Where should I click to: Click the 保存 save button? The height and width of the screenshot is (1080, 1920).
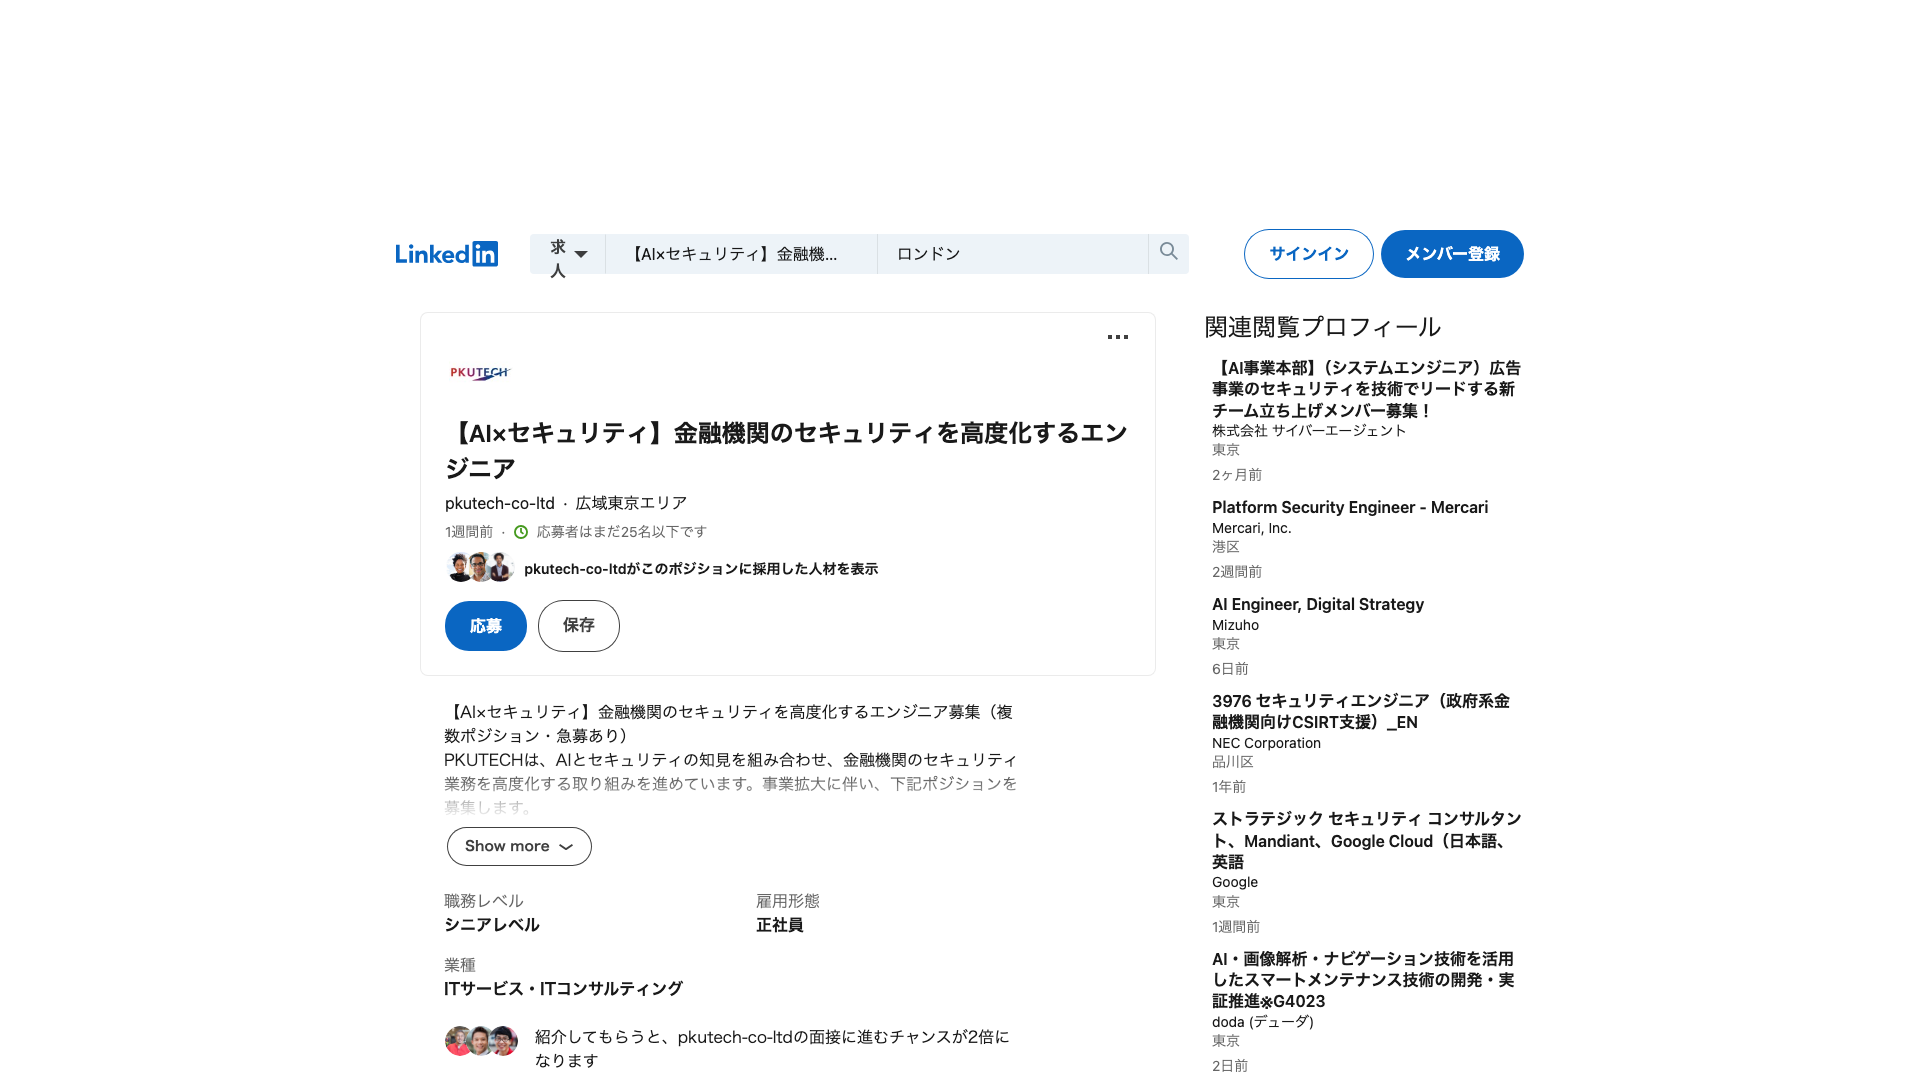tap(579, 626)
